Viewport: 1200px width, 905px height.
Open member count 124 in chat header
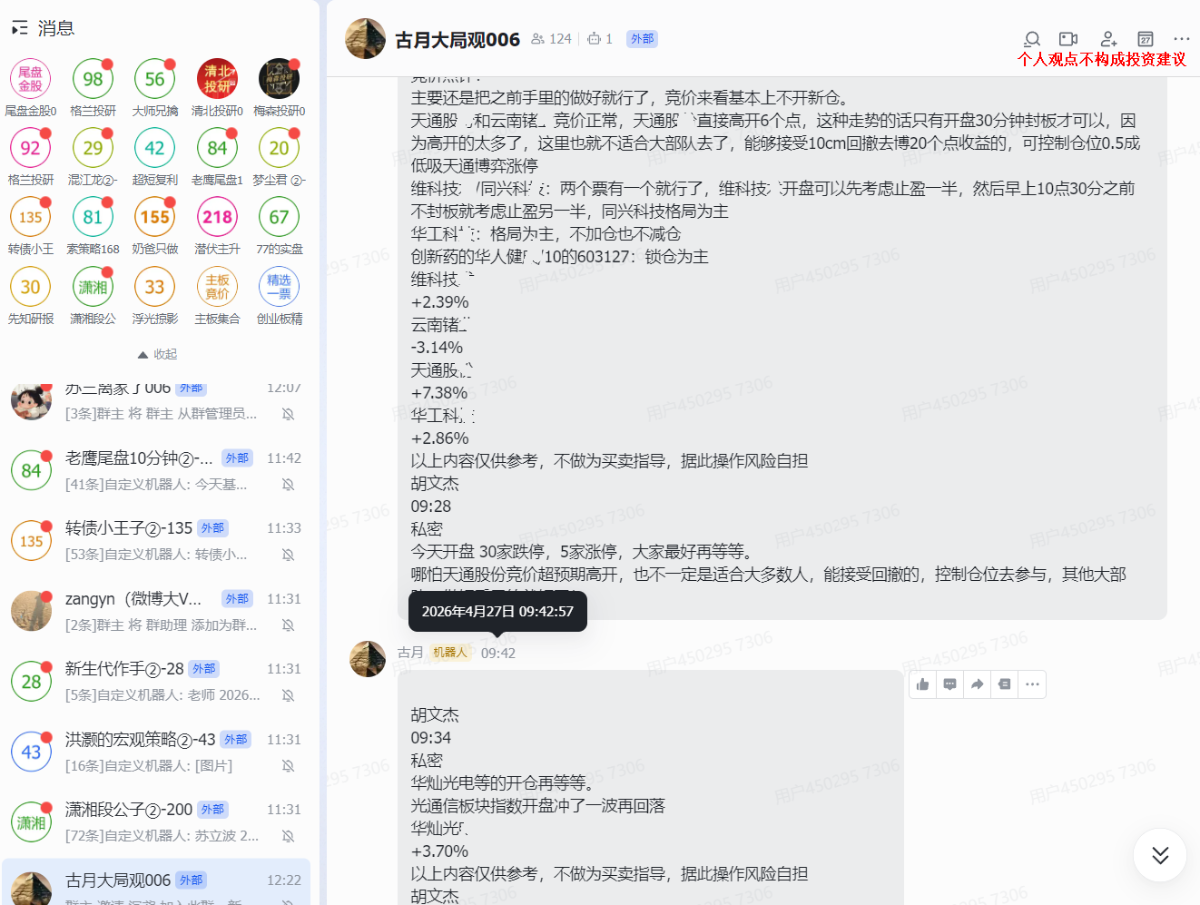coord(551,39)
